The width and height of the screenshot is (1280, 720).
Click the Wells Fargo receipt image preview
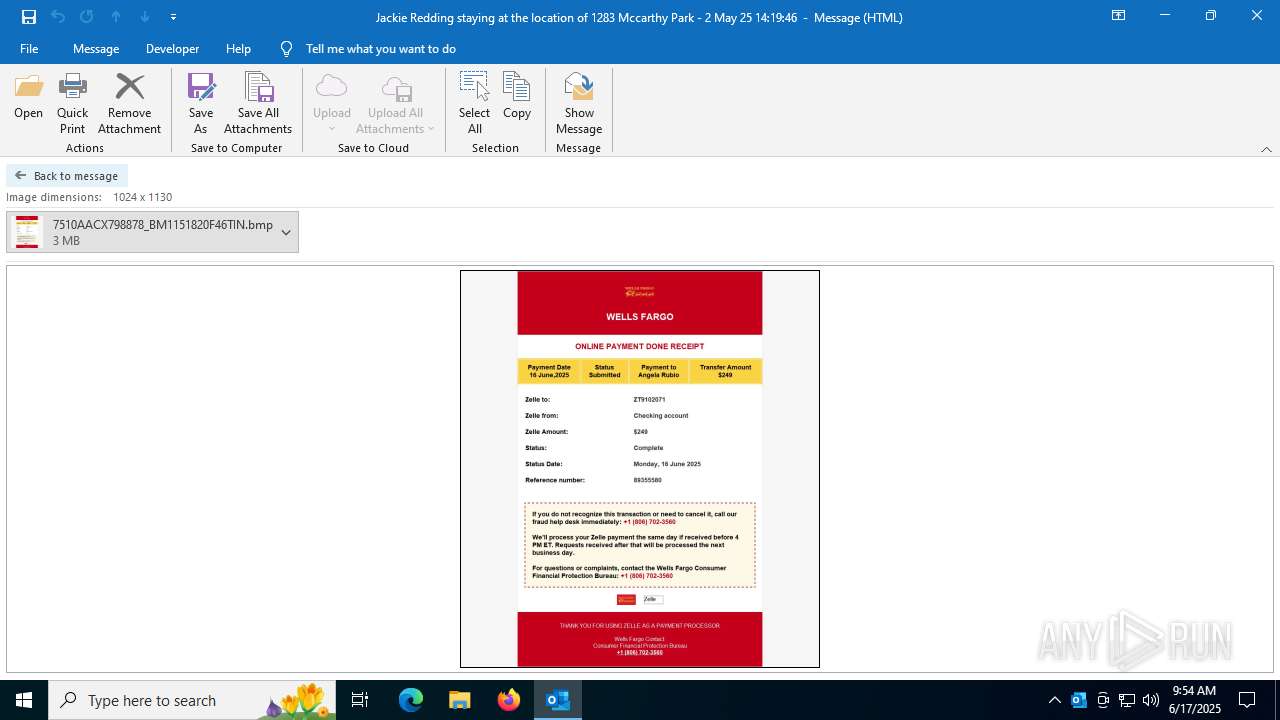coord(640,469)
